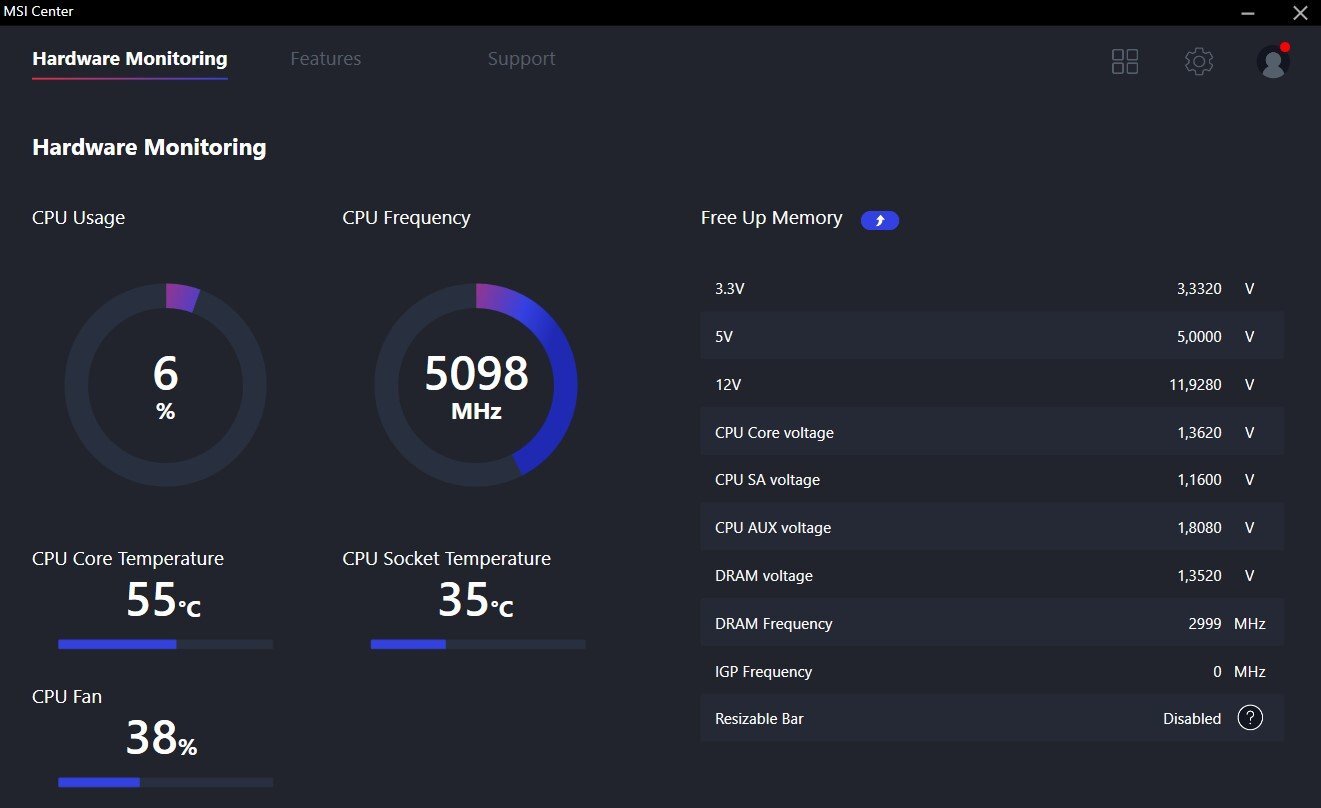The height and width of the screenshot is (808, 1321).
Task: Click the 1,3520 DRAM voltage value
Action: tap(1199, 576)
